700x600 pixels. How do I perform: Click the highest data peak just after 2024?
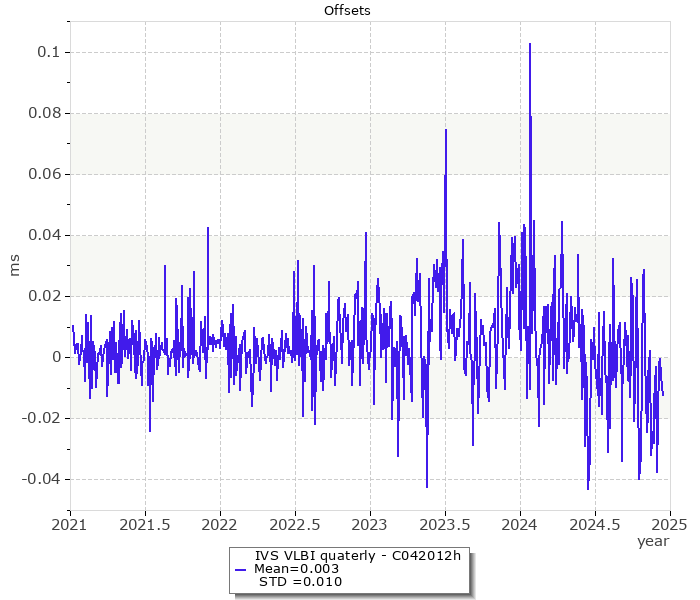[529, 44]
